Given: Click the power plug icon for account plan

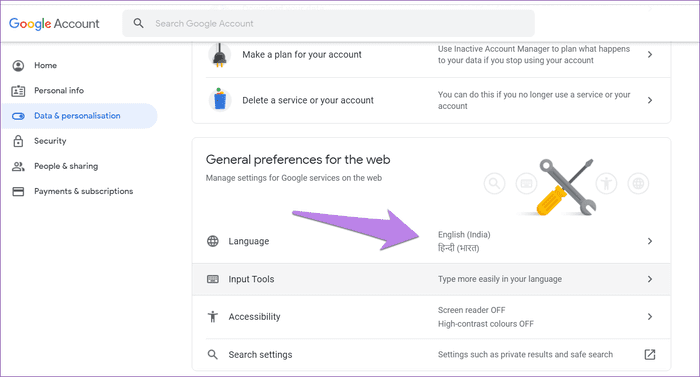Looking at the screenshot, I should tap(219, 55).
